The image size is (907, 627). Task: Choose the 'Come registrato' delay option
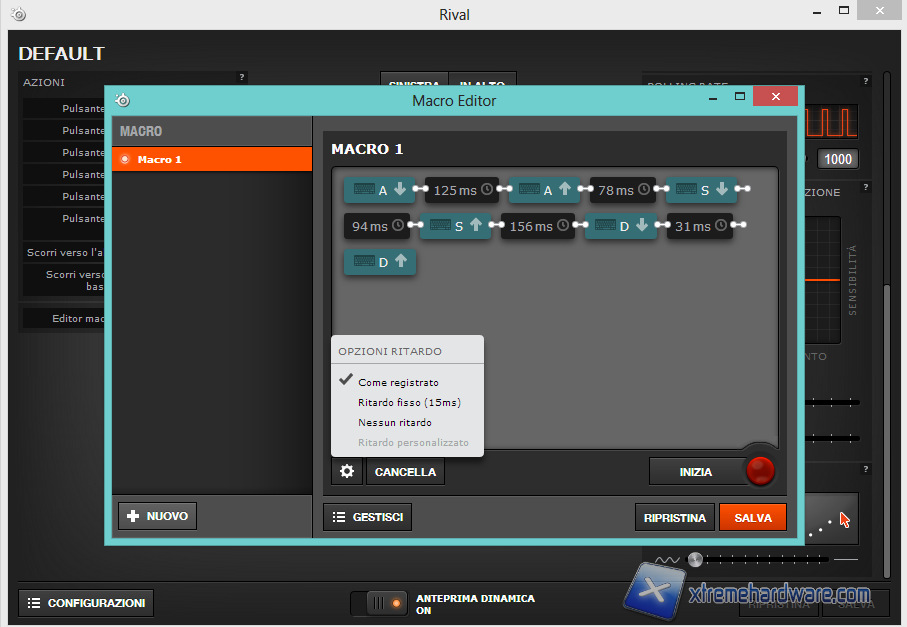[398, 382]
